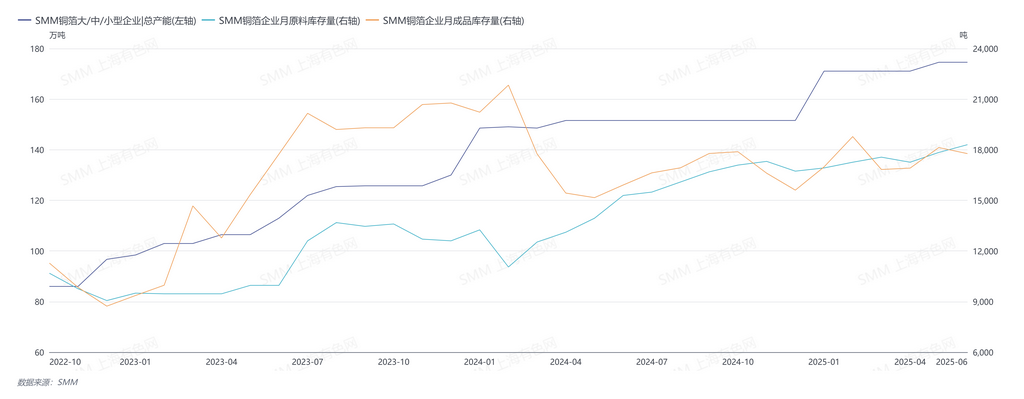This screenshot has width=1024, height=399.
Task: Click the 12,000 value on right axis
Action: [x=986, y=251]
